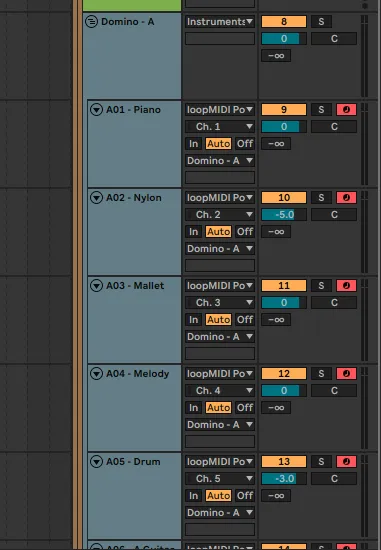Click the pan control C on A03 - Mallet
This screenshot has height=550, width=381.
pyautogui.click(x=334, y=303)
